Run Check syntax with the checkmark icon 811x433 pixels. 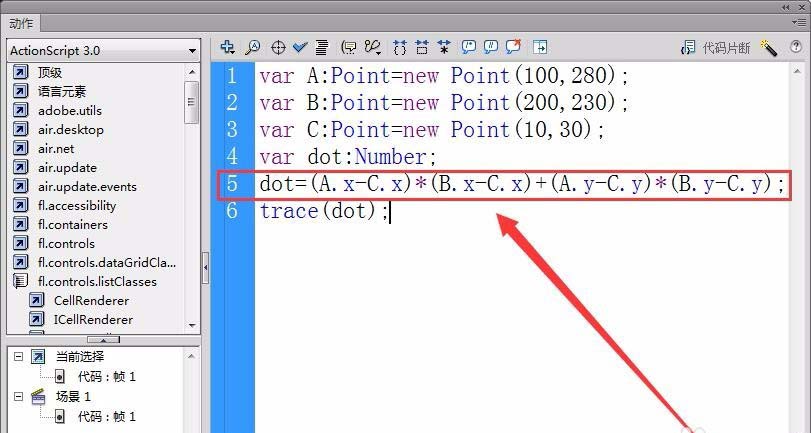tap(300, 48)
